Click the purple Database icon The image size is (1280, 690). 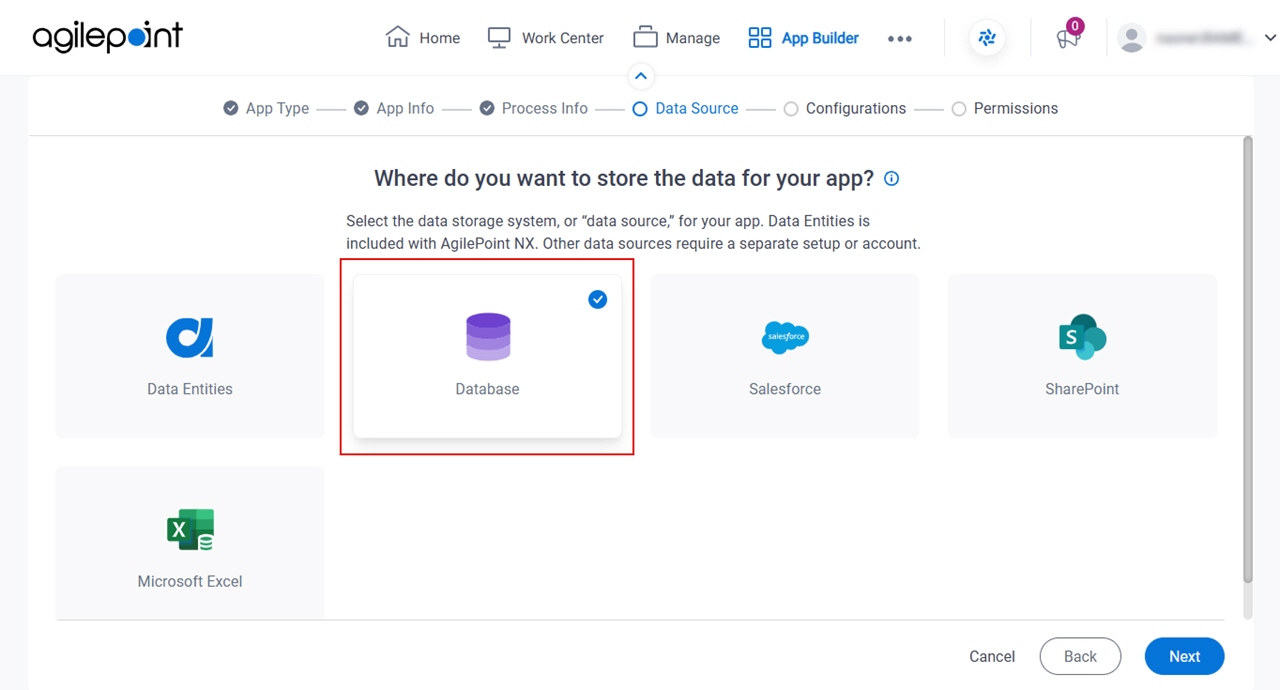488,337
